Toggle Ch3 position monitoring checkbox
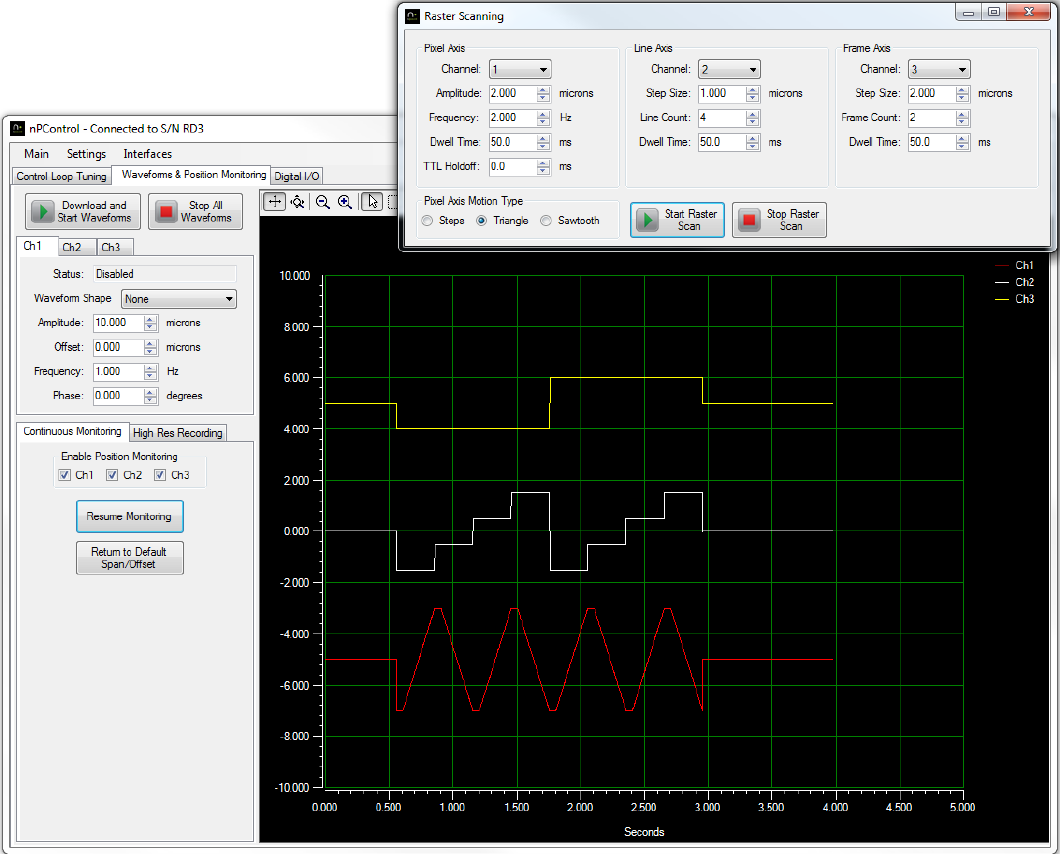Screen dimensions: 1060x854 point(161,475)
